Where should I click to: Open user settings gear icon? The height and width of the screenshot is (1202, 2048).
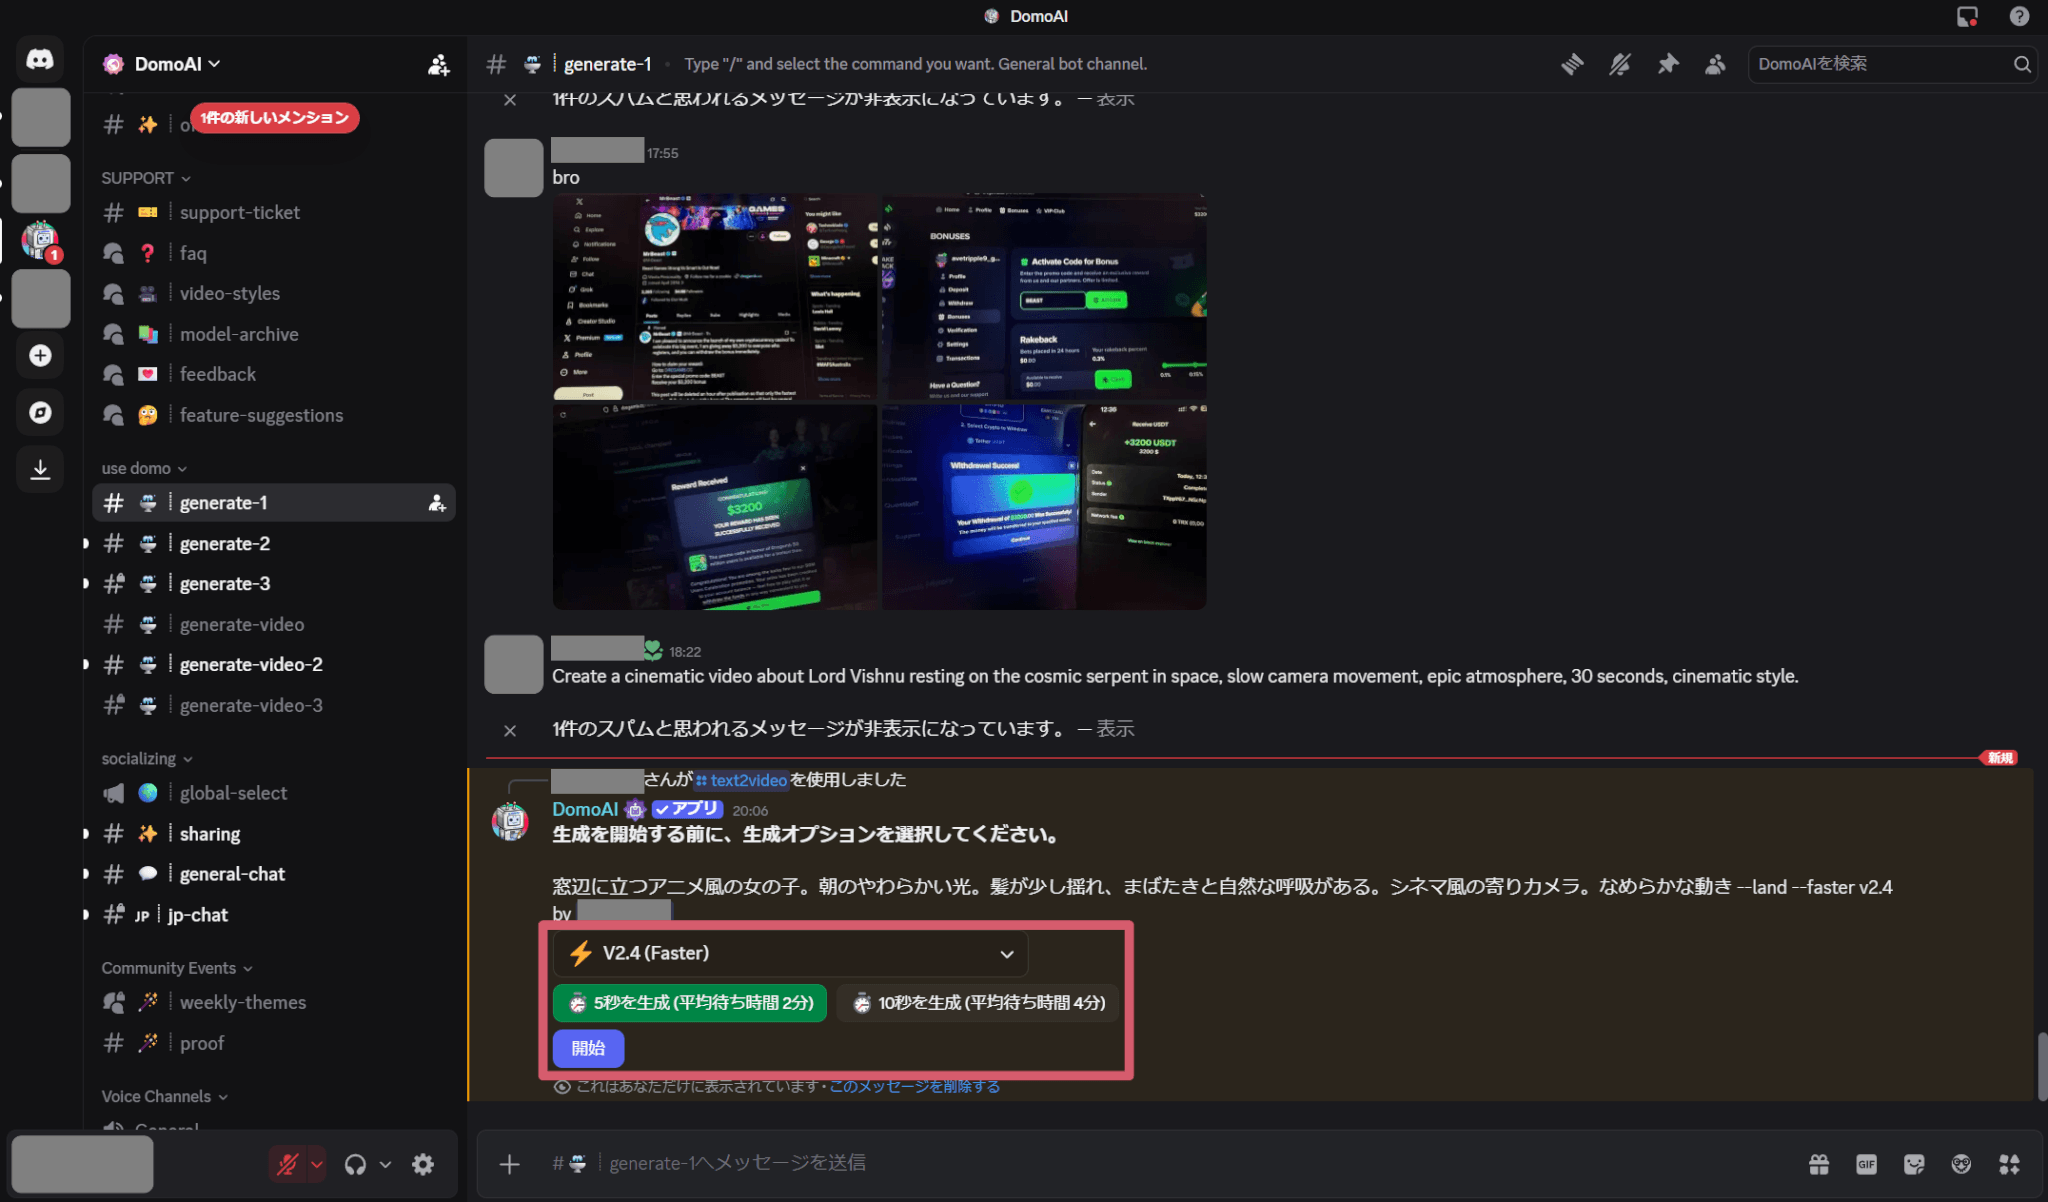click(423, 1164)
